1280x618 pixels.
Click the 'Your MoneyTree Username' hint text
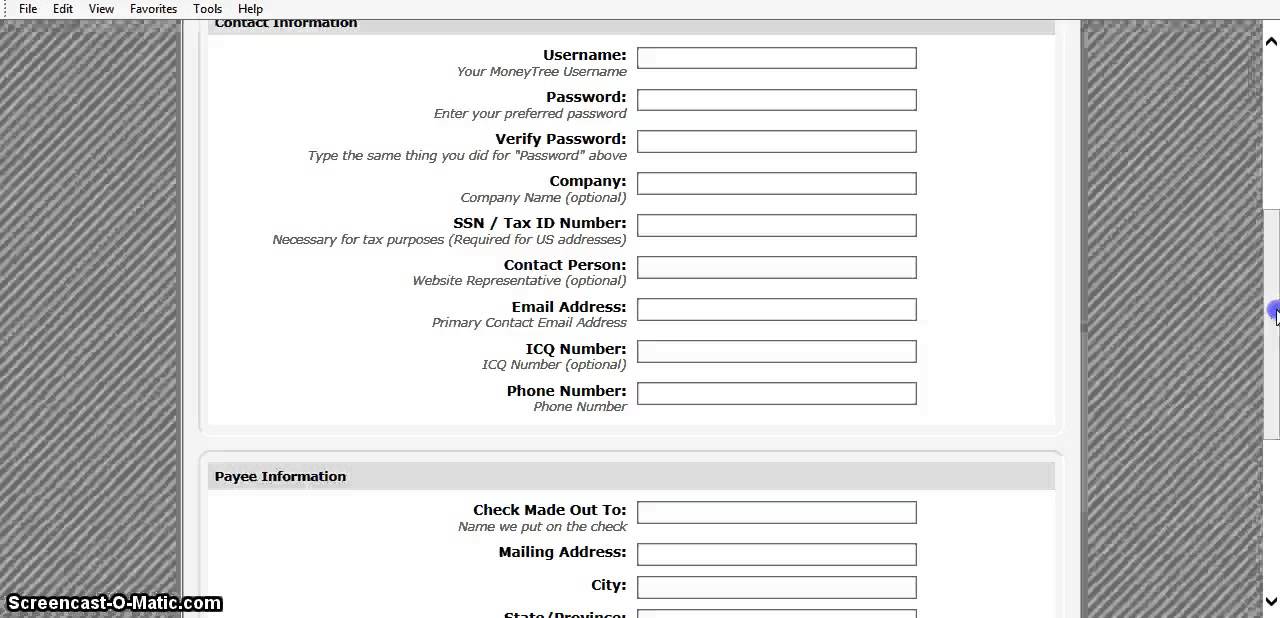pos(542,72)
